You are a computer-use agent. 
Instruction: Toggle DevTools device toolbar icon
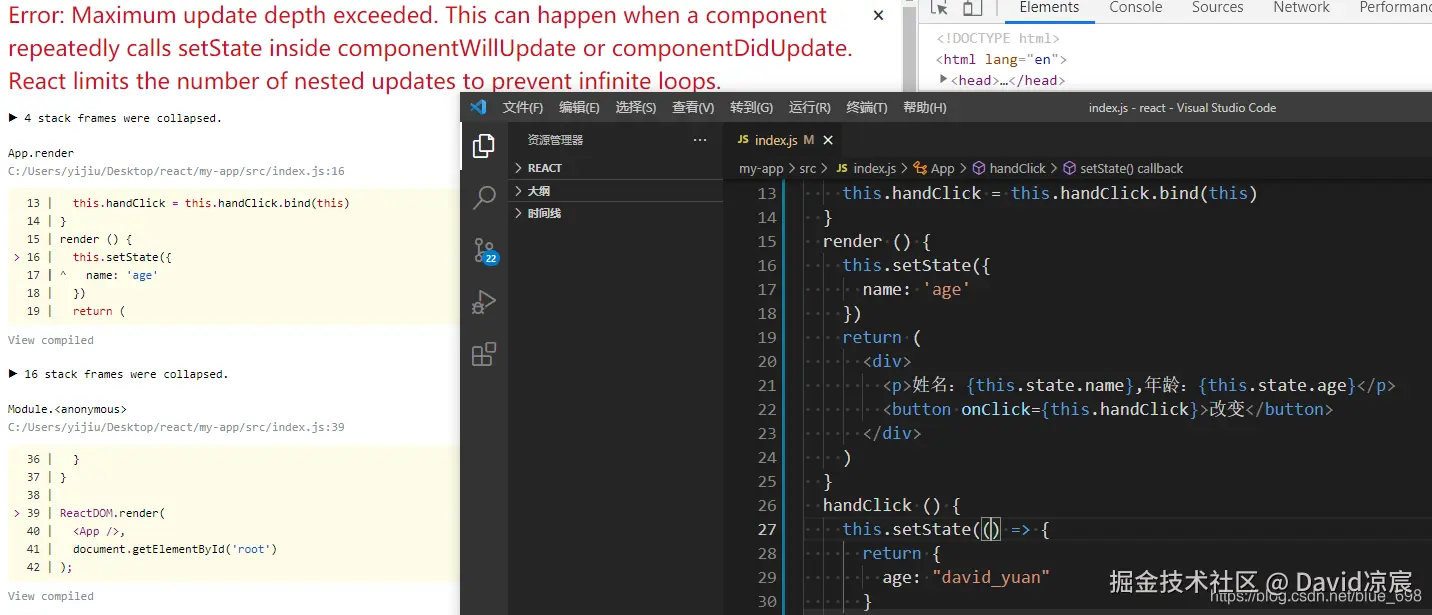972,8
